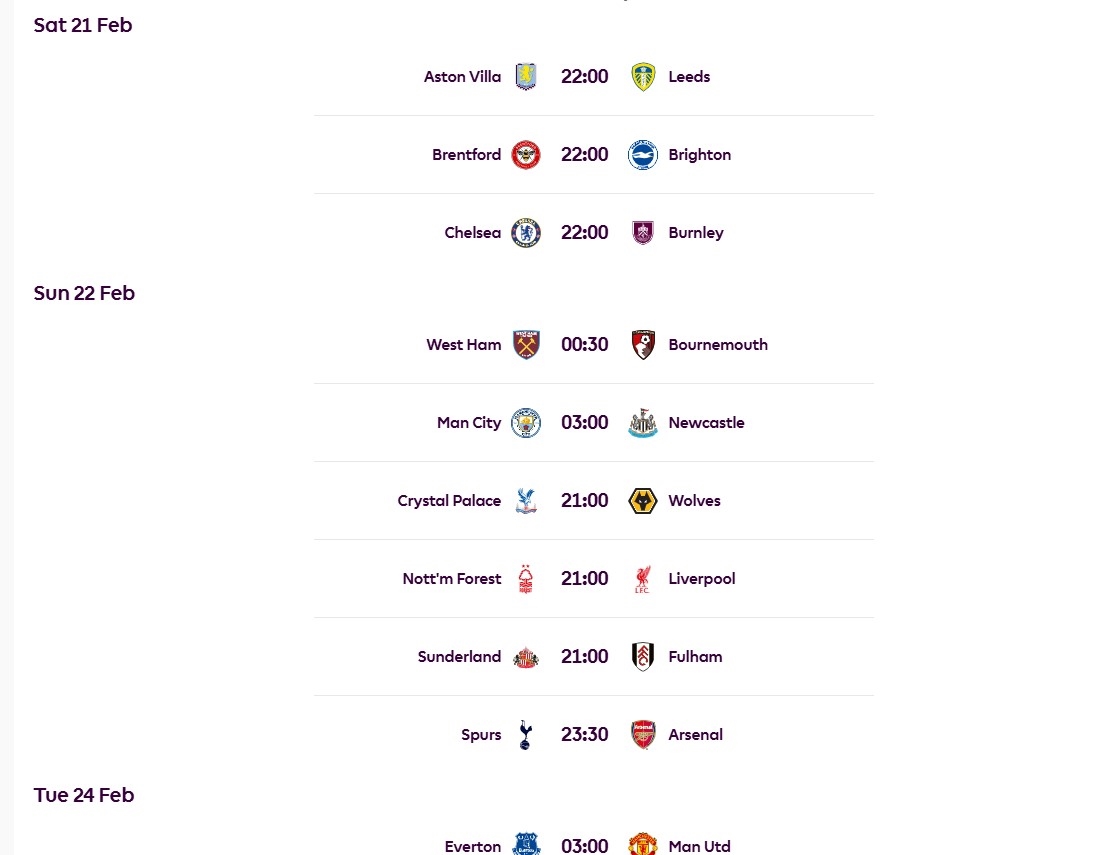
Task: Select the Wolves wolf head badge
Action: pos(641,500)
